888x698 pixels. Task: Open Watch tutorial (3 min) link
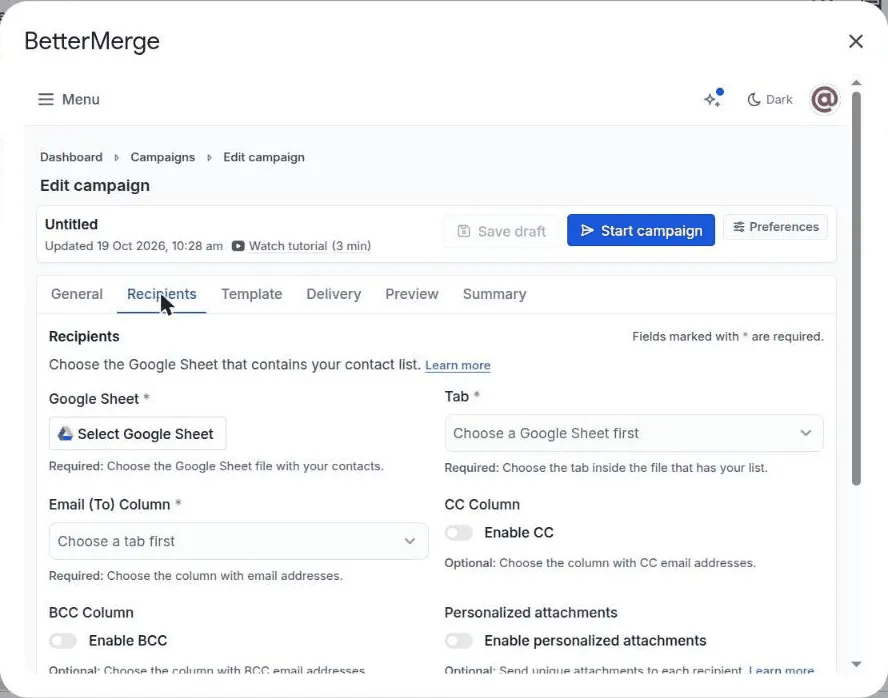click(x=310, y=246)
